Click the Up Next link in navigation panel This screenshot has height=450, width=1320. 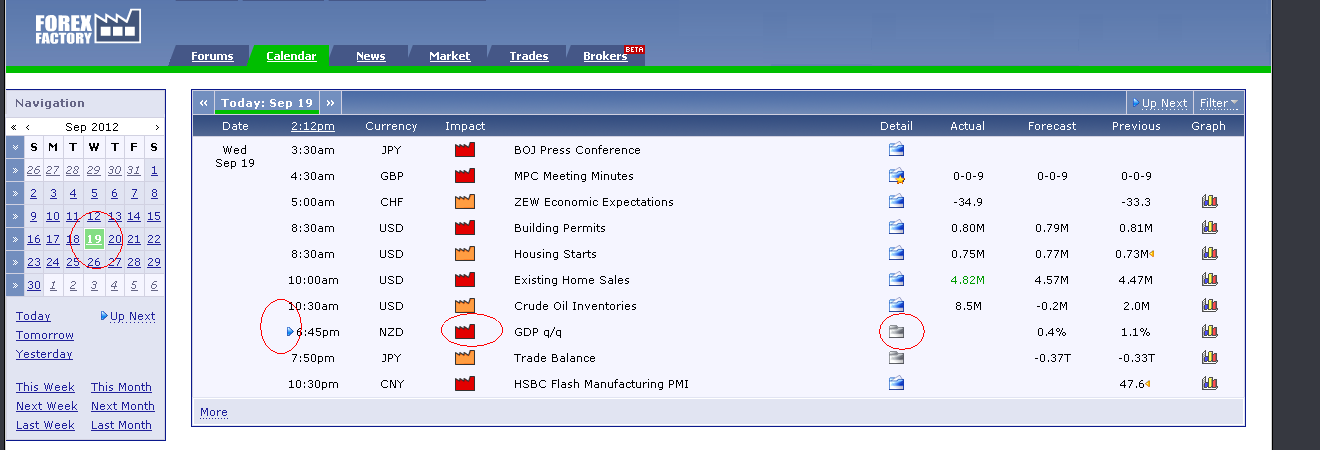coord(128,316)
